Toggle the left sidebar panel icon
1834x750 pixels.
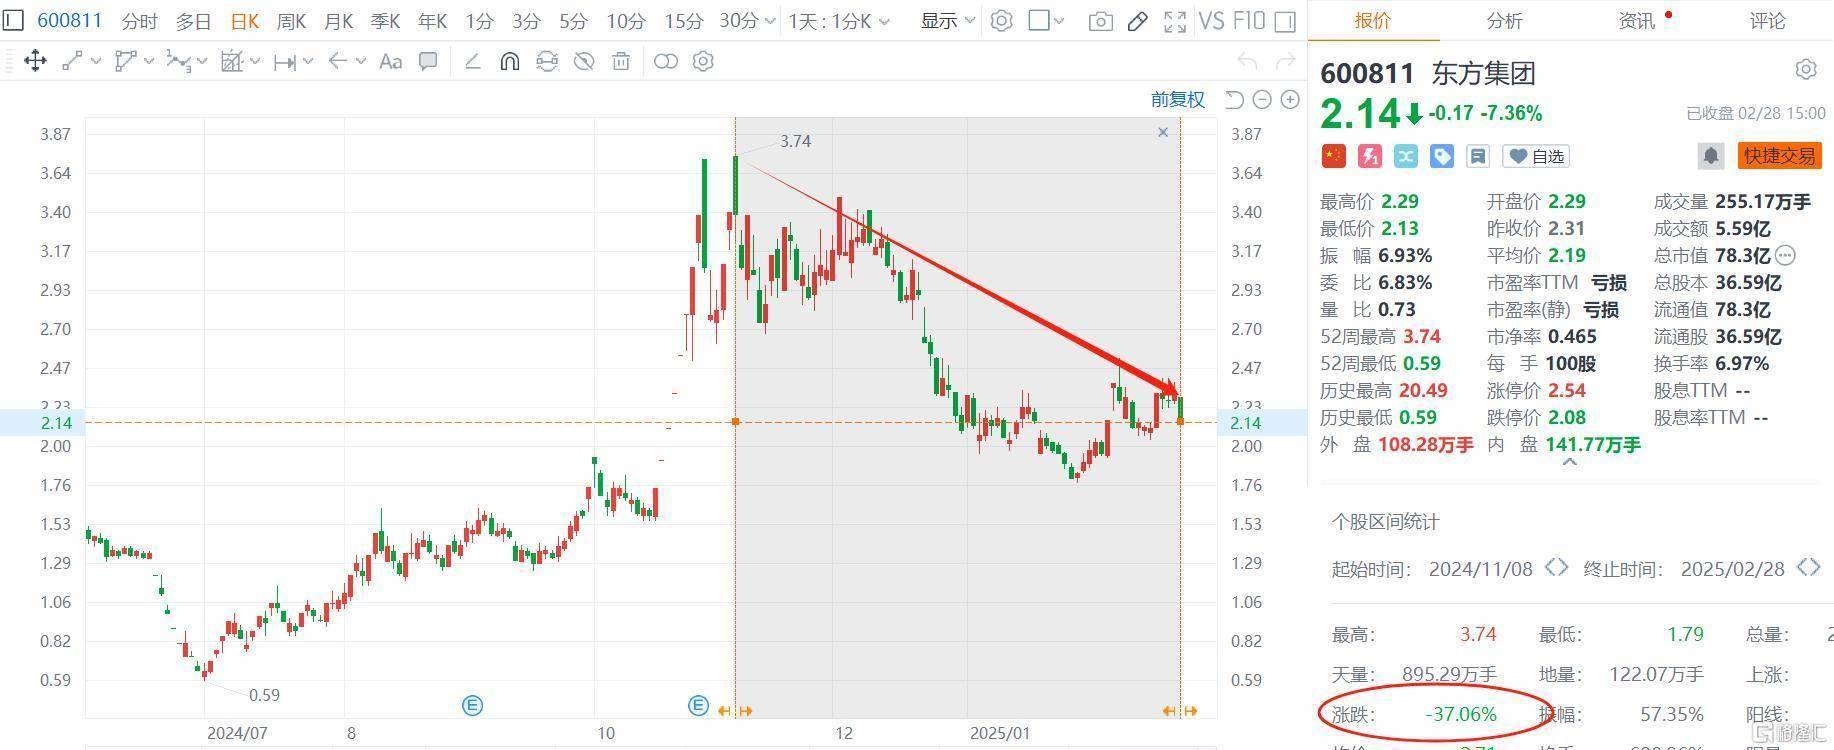[x=15, y=20]
